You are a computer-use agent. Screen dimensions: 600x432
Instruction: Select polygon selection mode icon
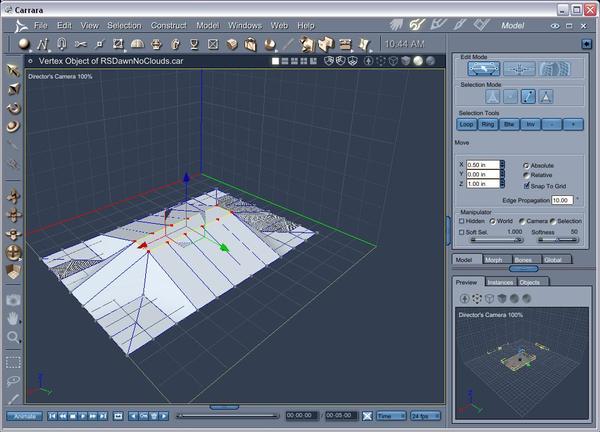coord(546,96)
